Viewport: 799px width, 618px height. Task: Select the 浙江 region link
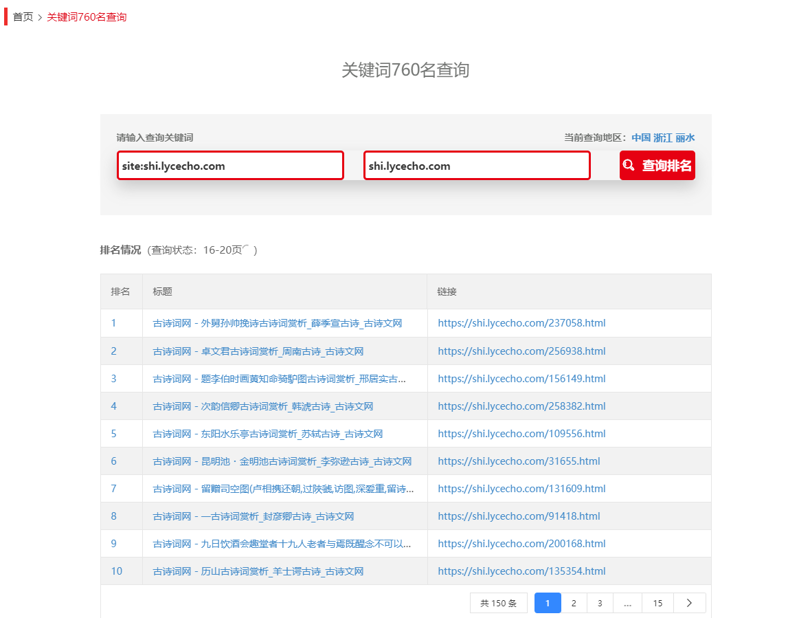pos(663,138)
